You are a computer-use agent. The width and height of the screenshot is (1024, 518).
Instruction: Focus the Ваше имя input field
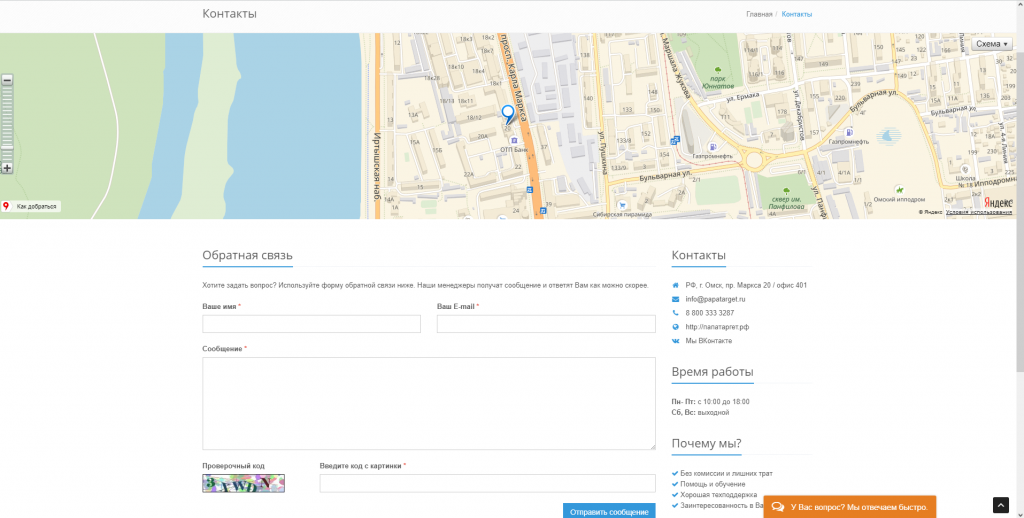coord(311,324)
